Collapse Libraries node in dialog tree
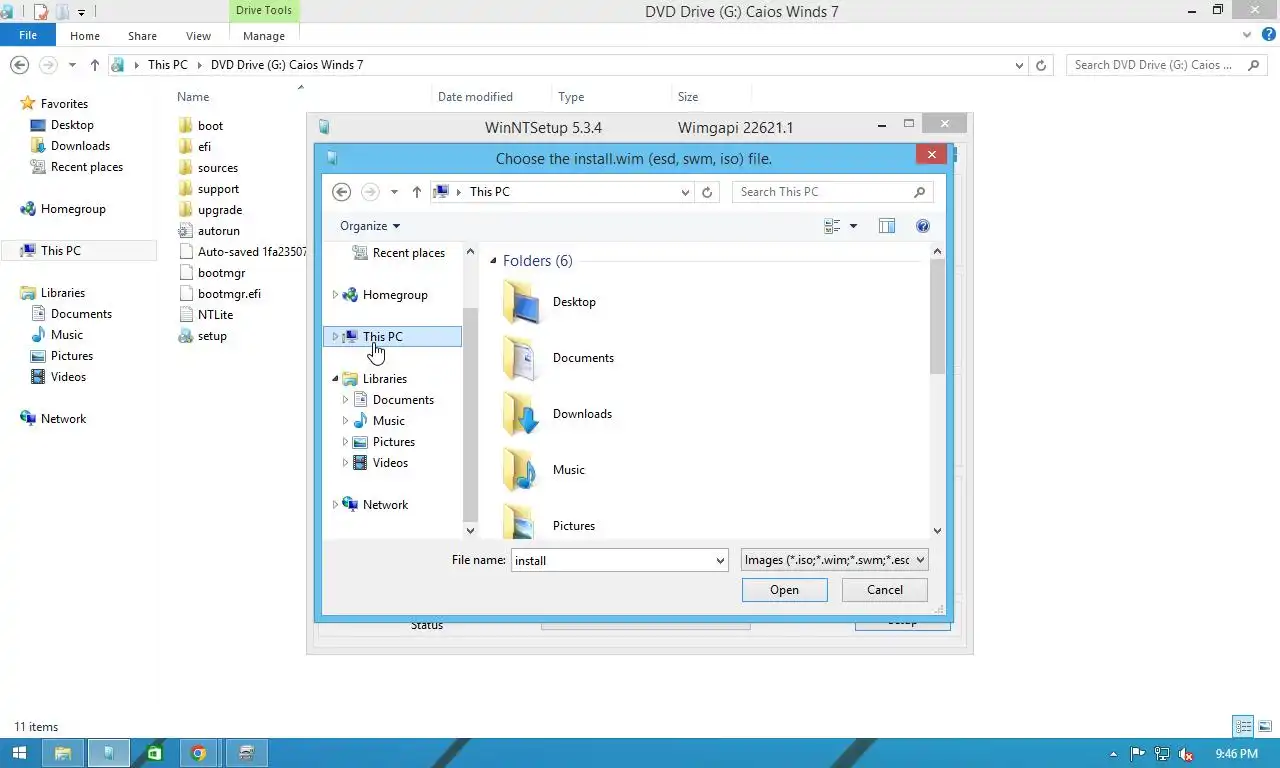Image resolution: width=1280 pixels, height=768 pixels. (x=335, y=379)
